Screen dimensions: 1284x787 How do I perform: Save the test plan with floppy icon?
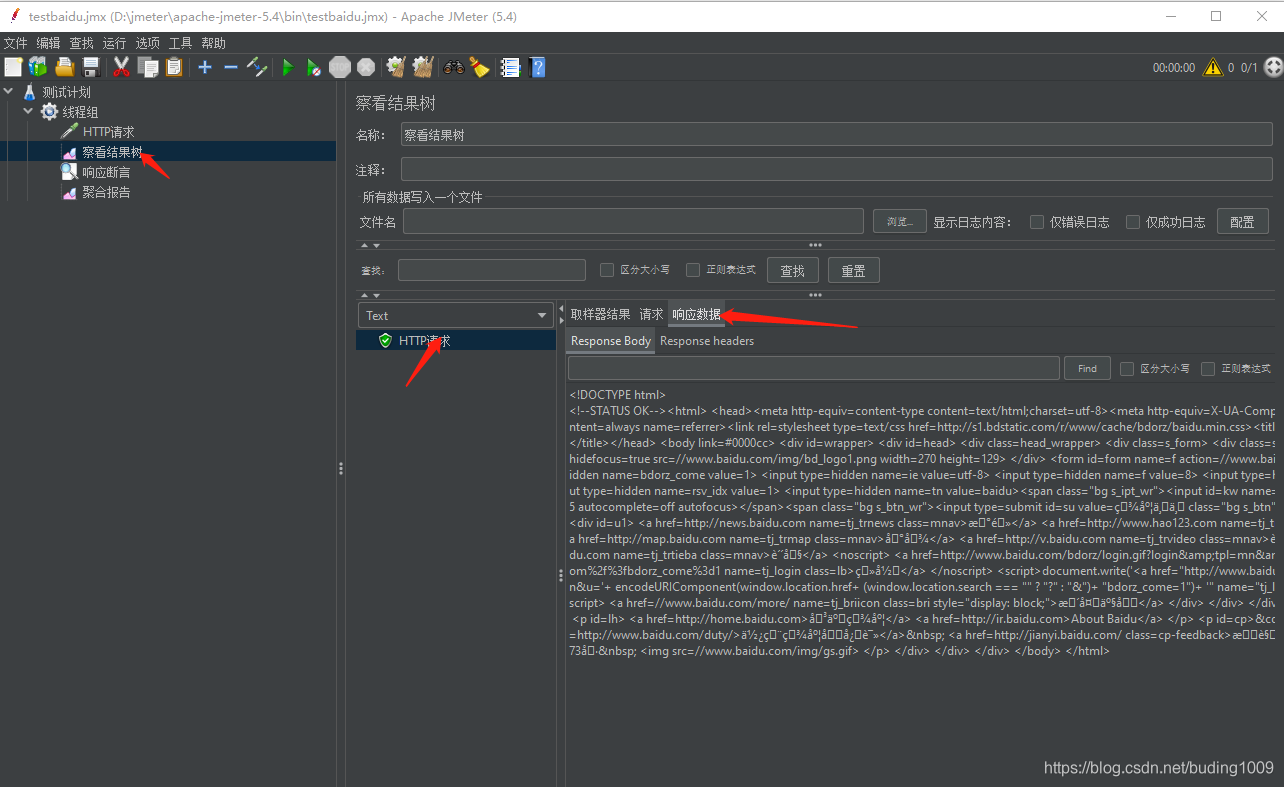[91, 67]
